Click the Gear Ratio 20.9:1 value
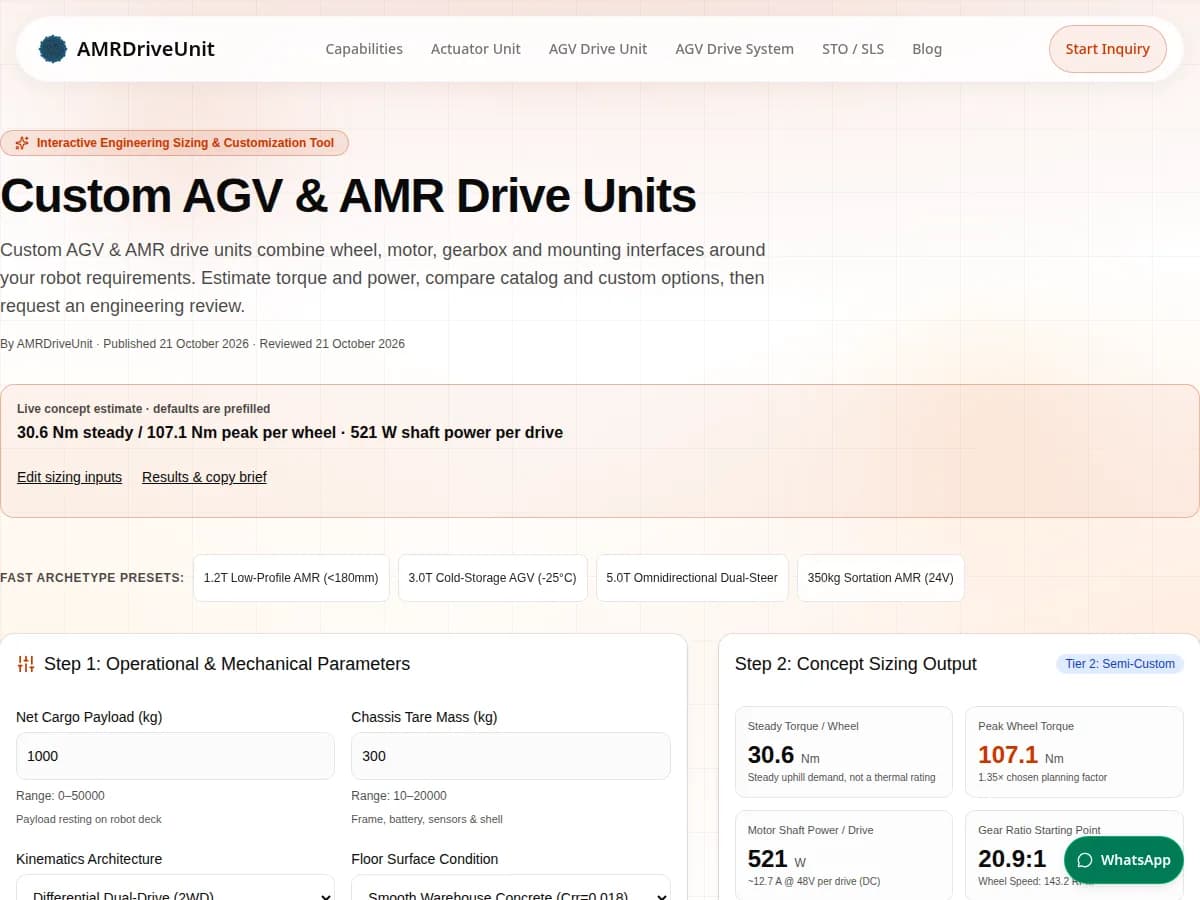Viewport: 1200px width, 900px height. coord(1012,858)
